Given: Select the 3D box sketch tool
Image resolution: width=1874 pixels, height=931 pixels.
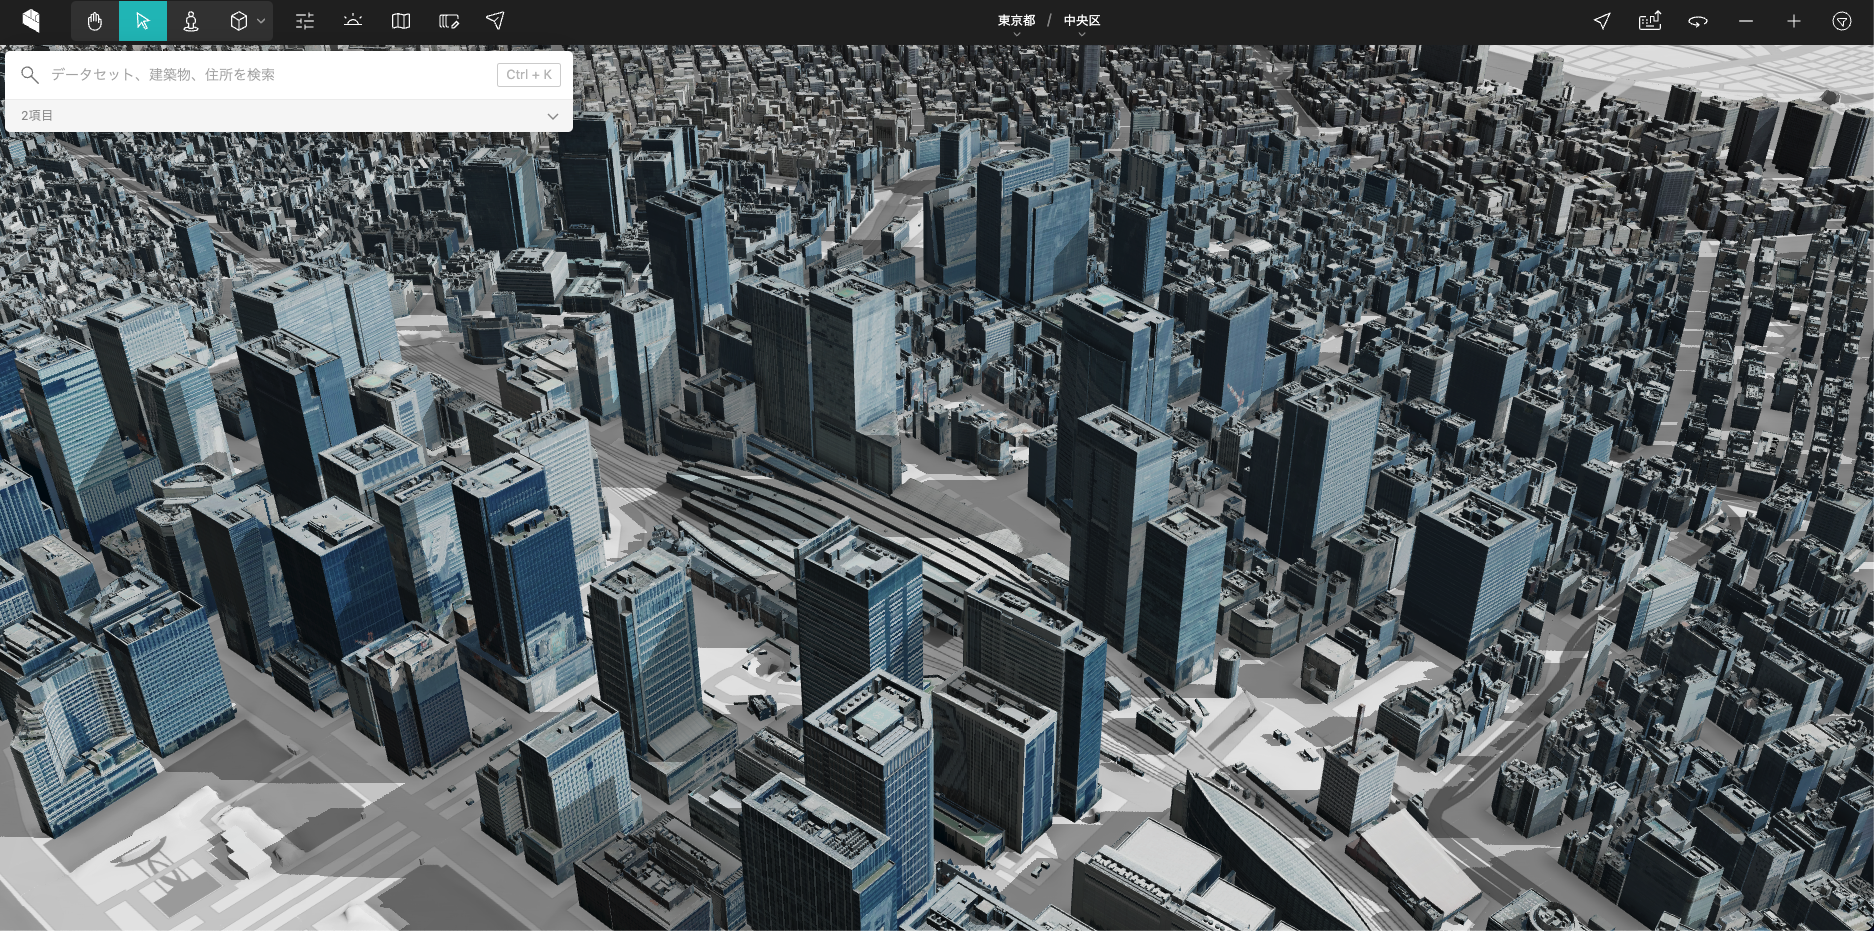Looking at the screenshot, I should pos(239,21).
